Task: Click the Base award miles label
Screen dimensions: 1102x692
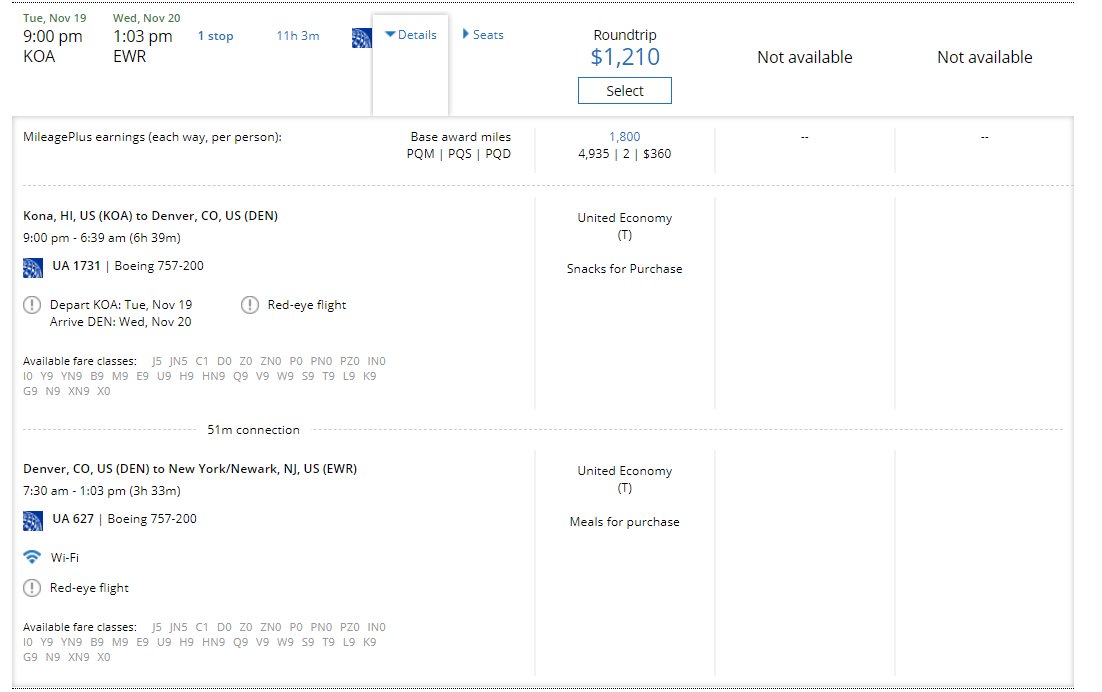Action: (x=460, y=136)
